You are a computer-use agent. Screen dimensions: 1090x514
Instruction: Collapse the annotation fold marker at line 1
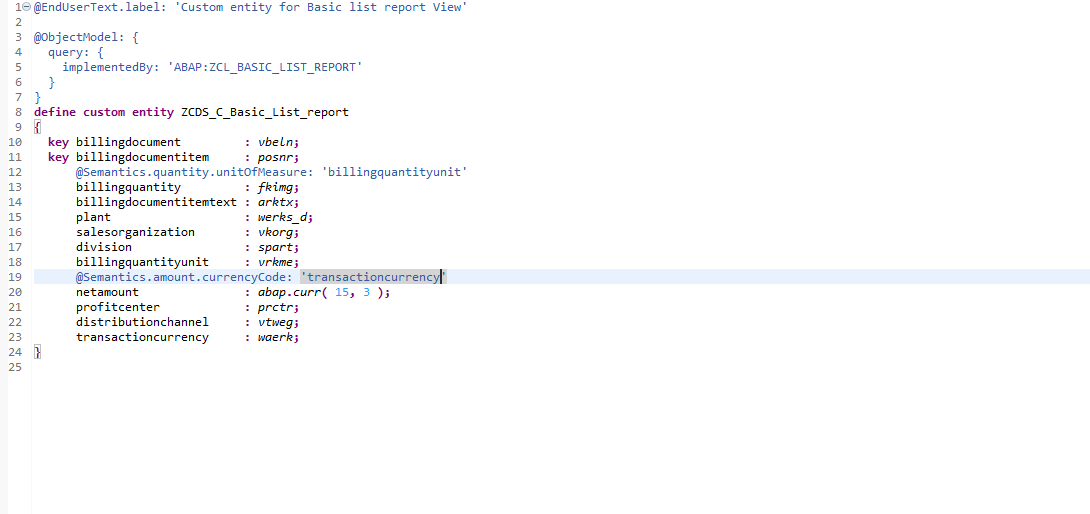(x=27, y=7)
